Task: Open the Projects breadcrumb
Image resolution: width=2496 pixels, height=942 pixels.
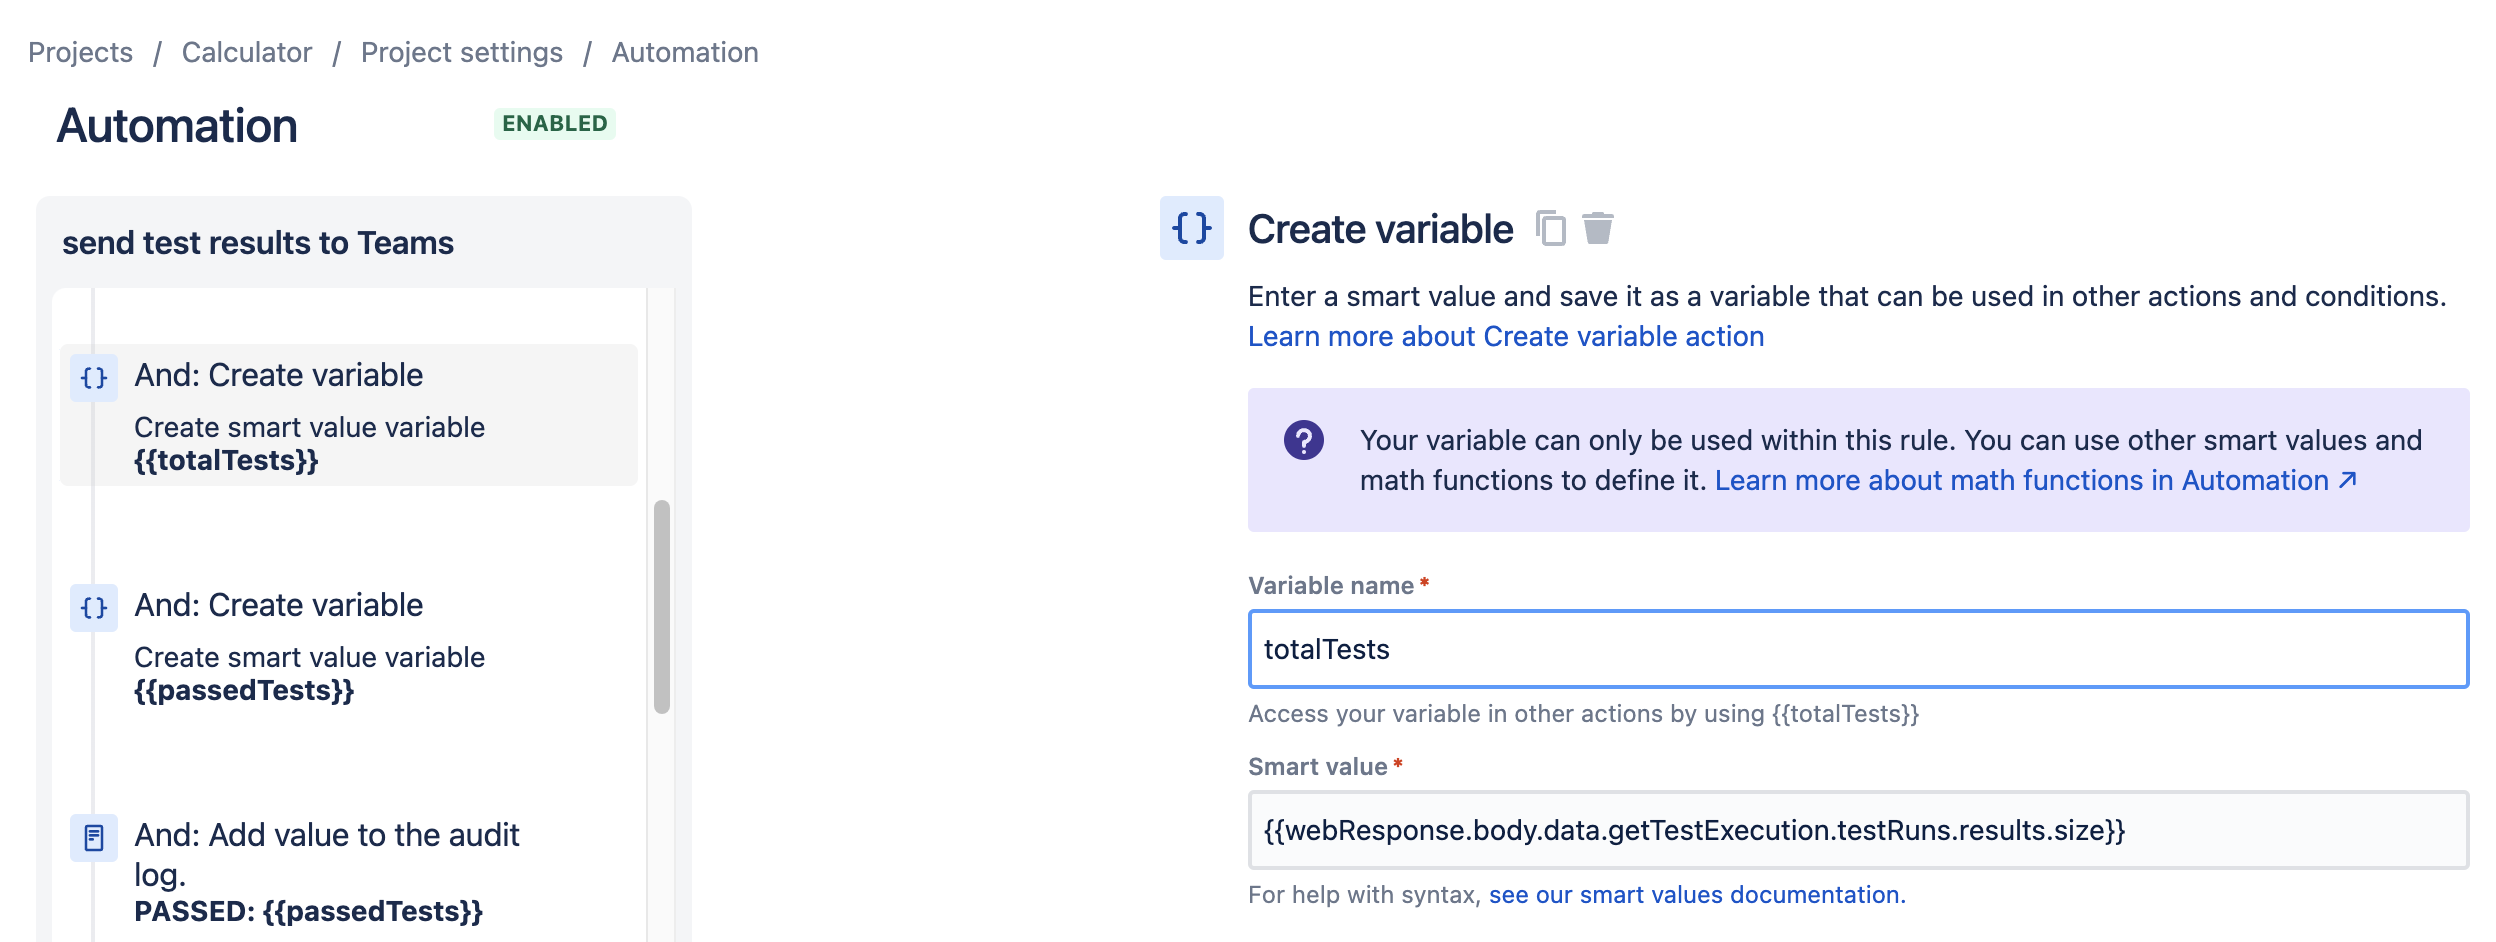Action: (80, 52)
